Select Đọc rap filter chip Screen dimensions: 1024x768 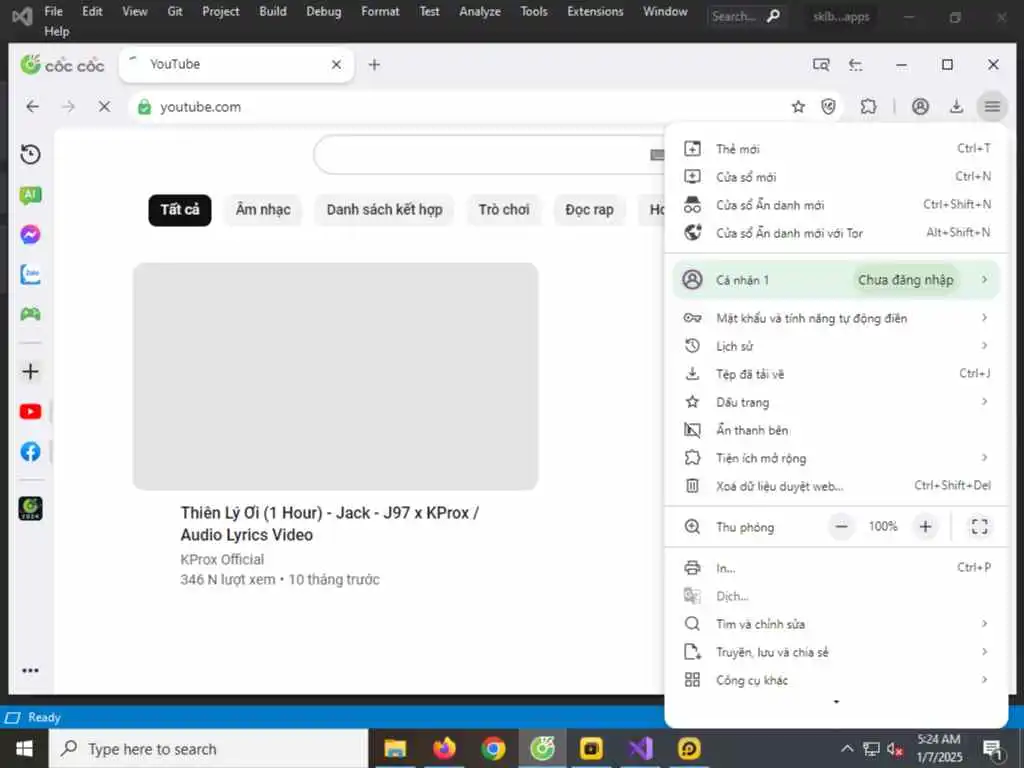pos(589,210)
